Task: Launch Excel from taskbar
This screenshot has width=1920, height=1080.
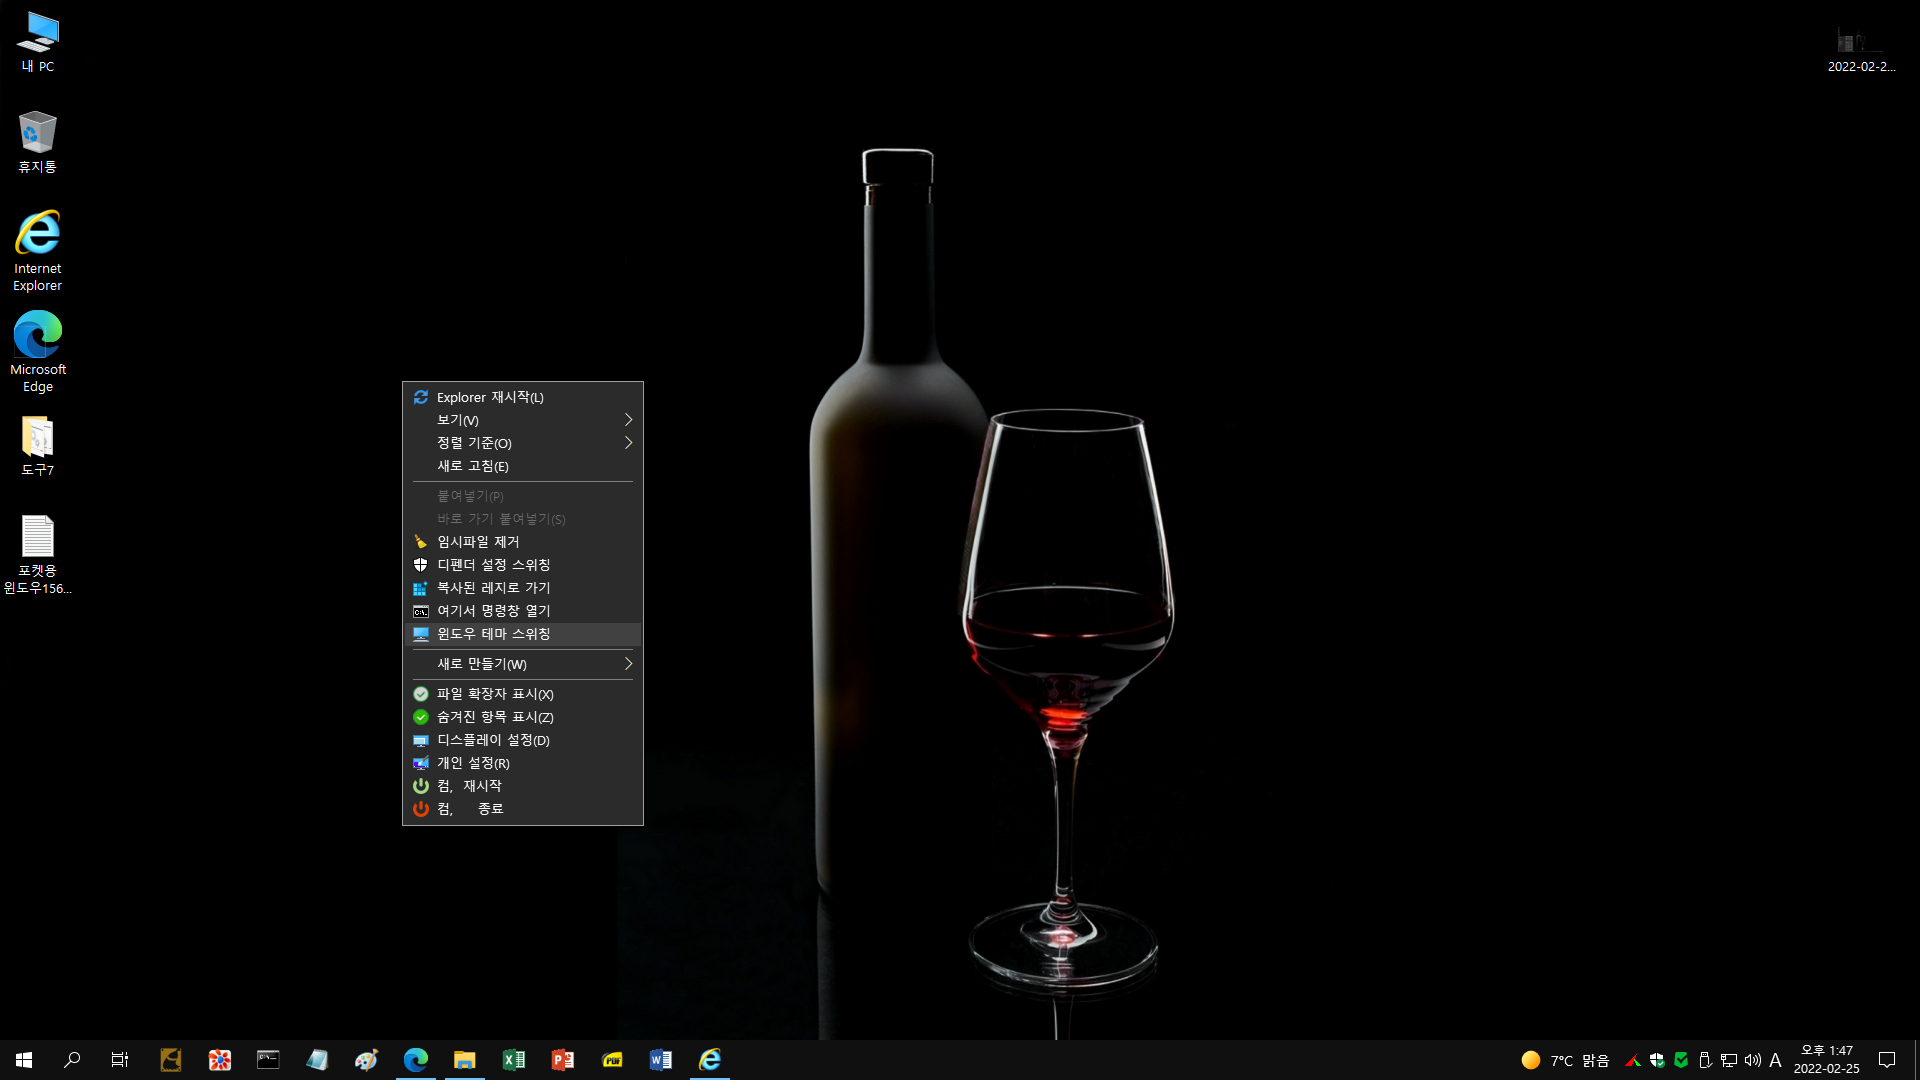Action: (x=513, y=1060)
